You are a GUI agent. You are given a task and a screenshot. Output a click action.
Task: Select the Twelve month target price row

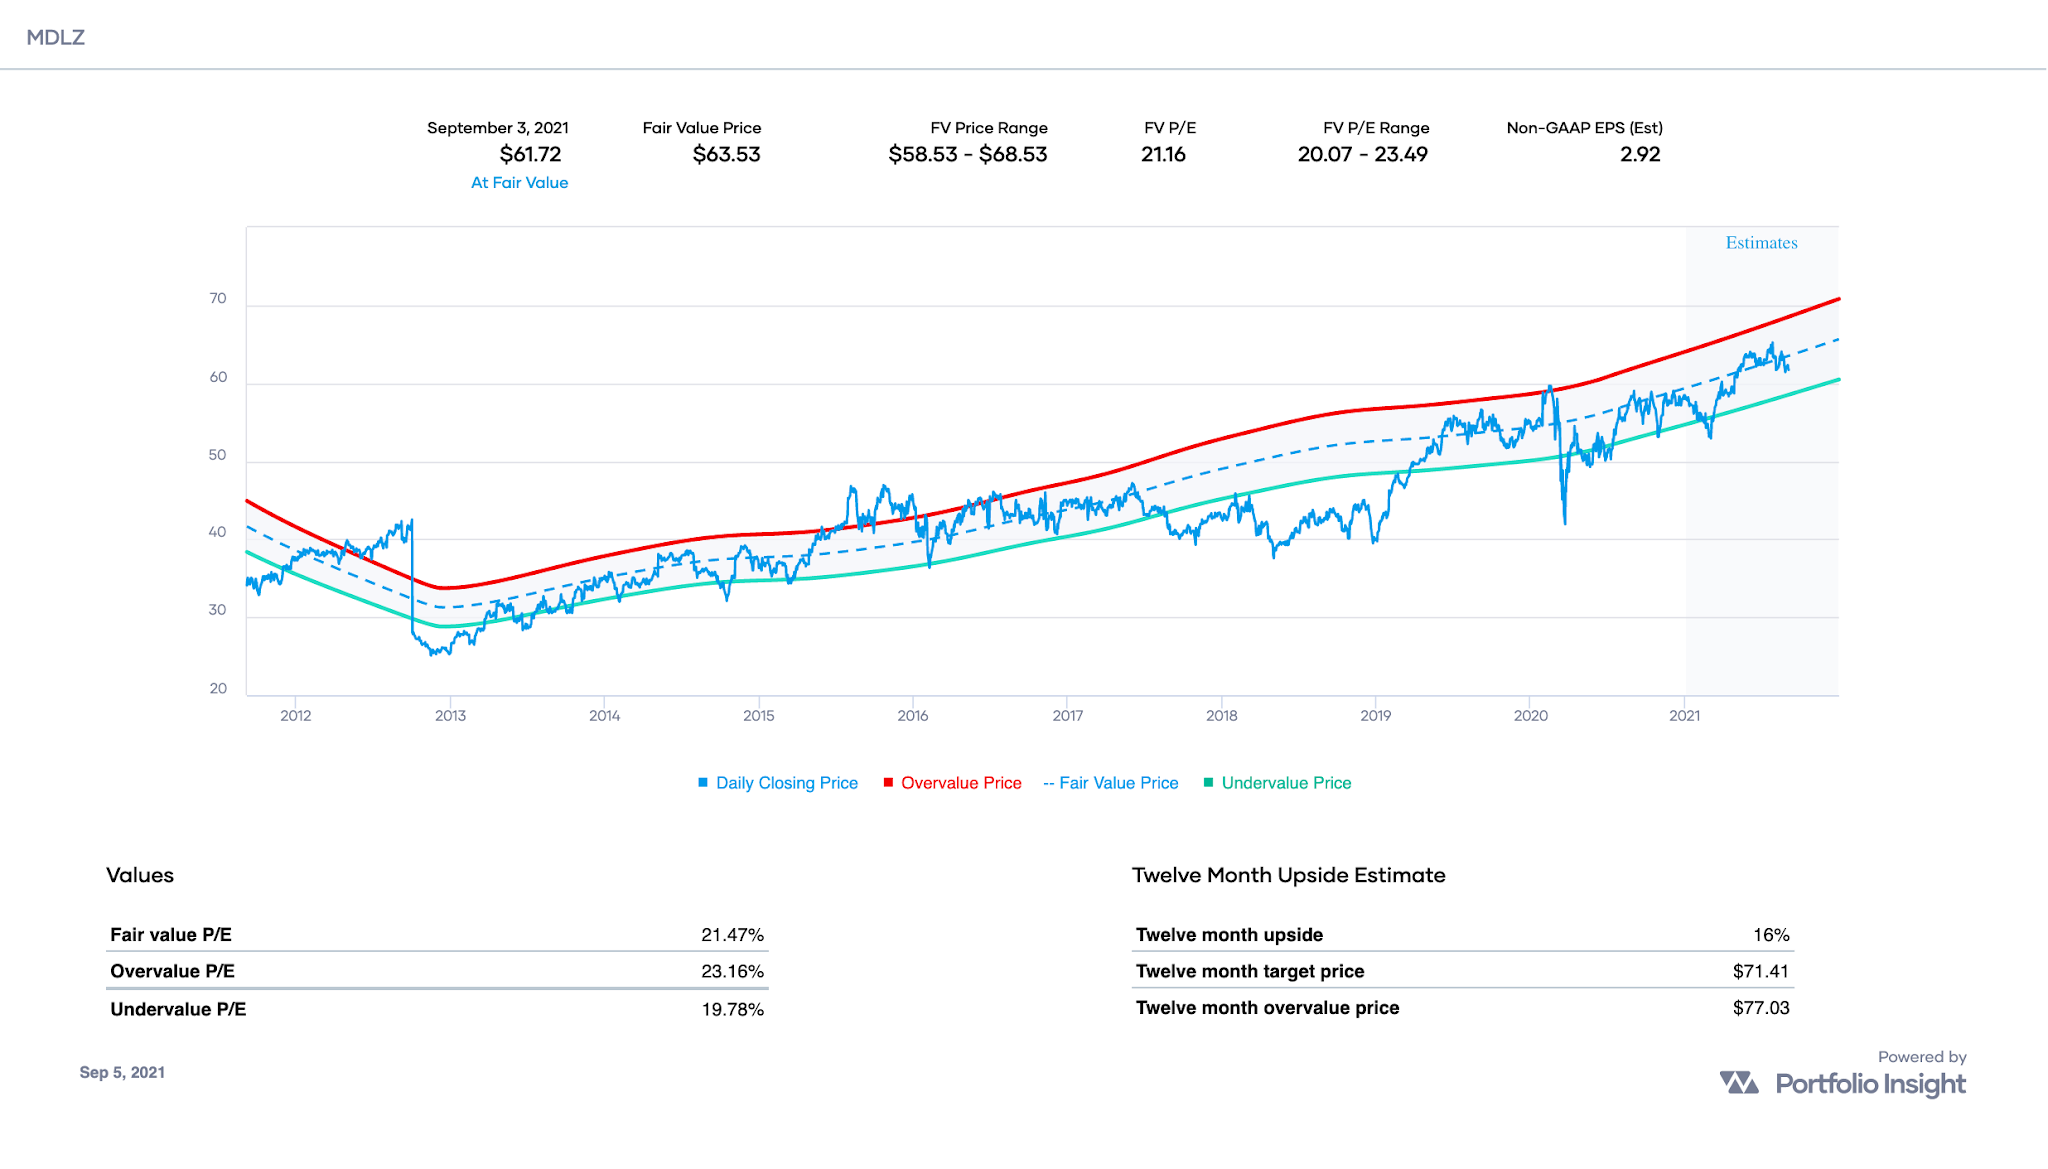click(x=1461, y=971)
